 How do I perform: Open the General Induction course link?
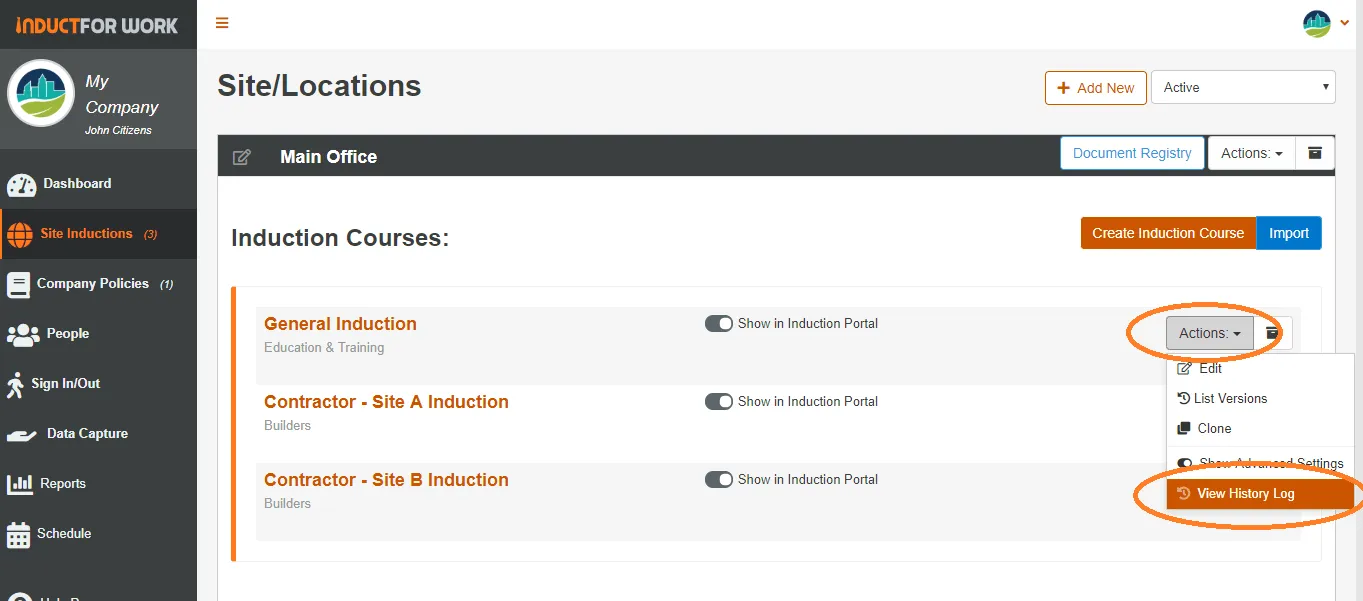click(340, 324)
